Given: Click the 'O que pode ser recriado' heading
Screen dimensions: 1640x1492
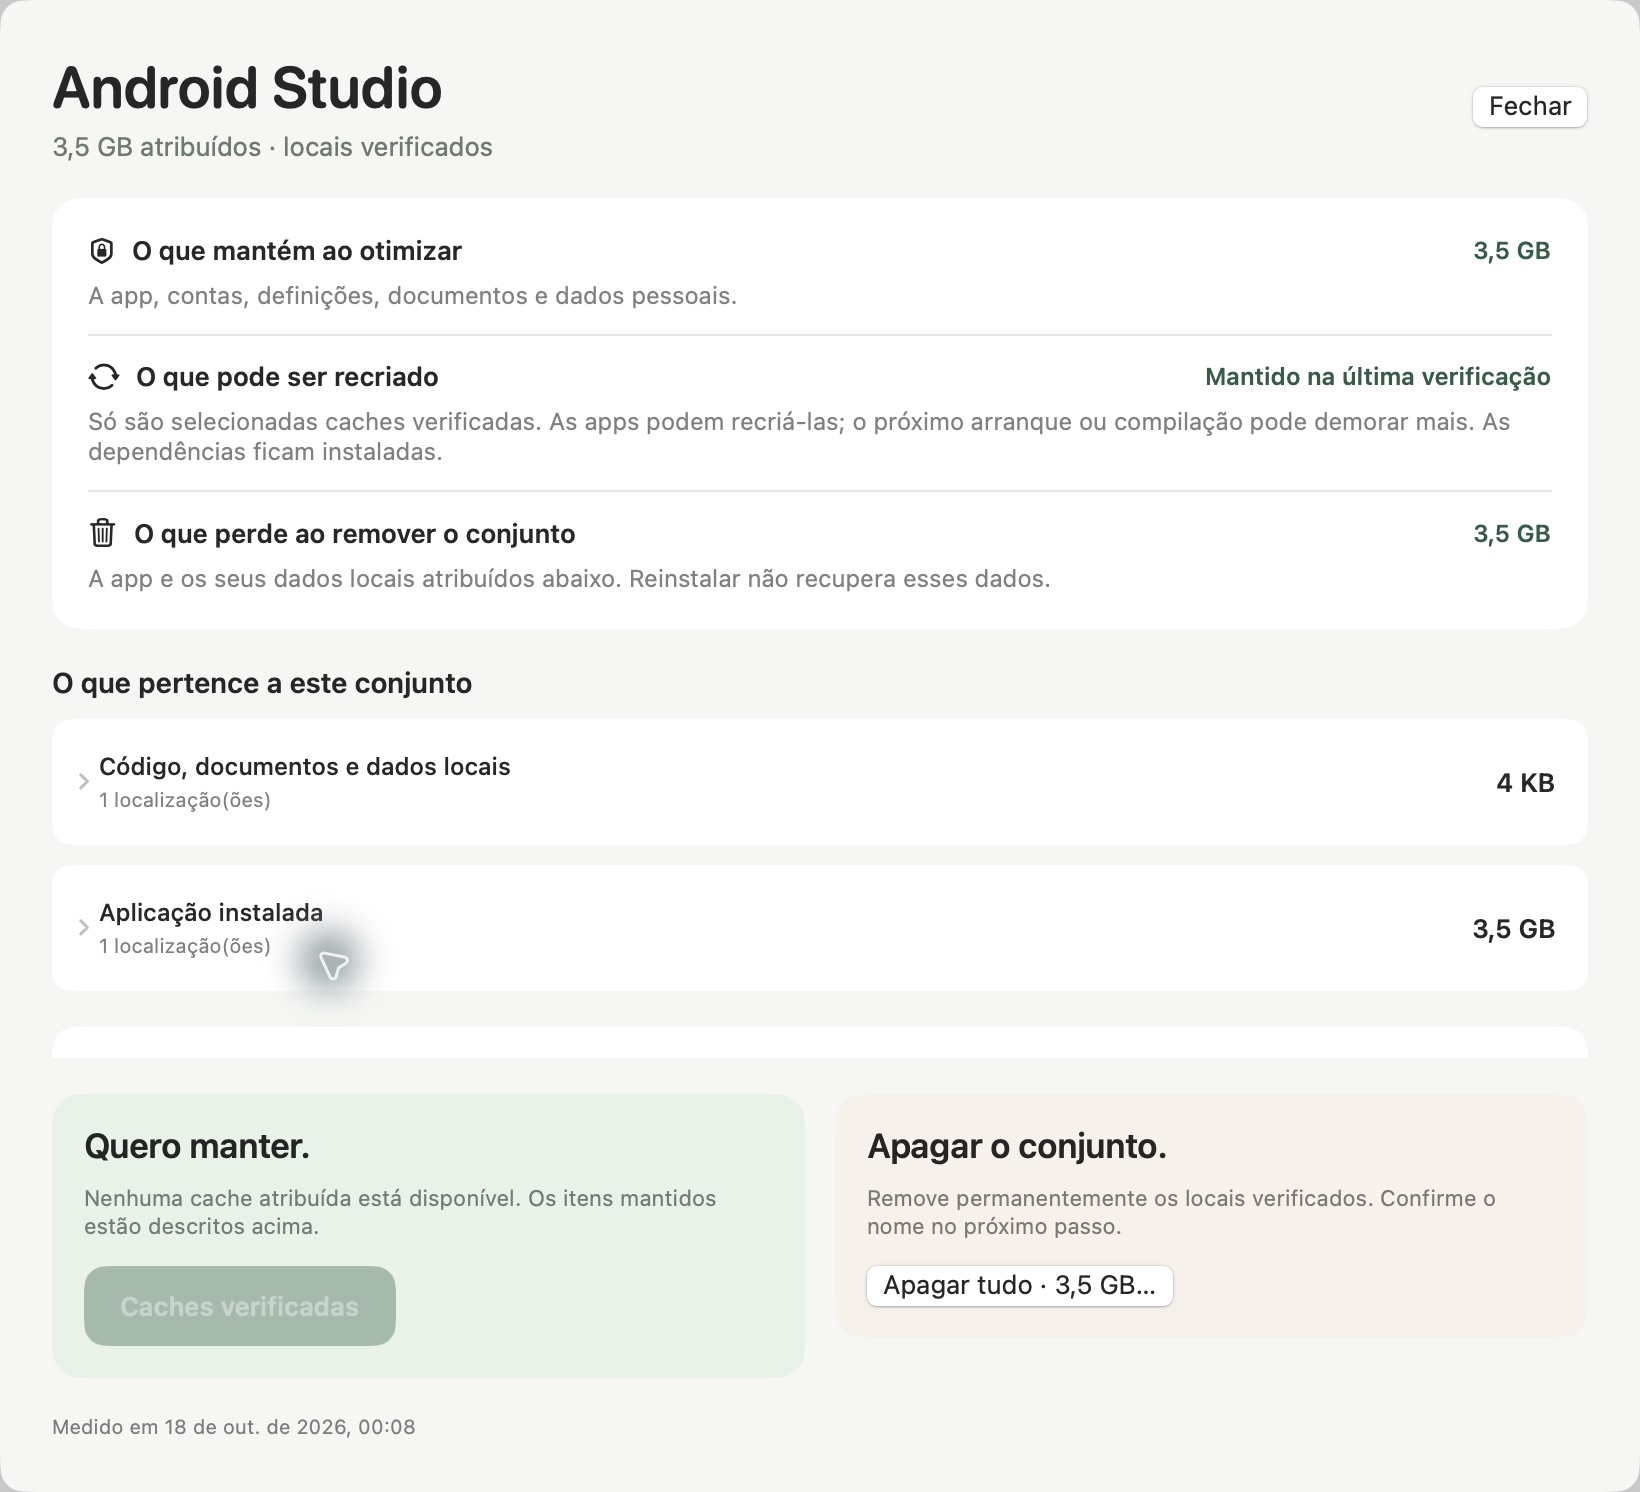Looking at the screenshot, I should click(x=287, y=377).
